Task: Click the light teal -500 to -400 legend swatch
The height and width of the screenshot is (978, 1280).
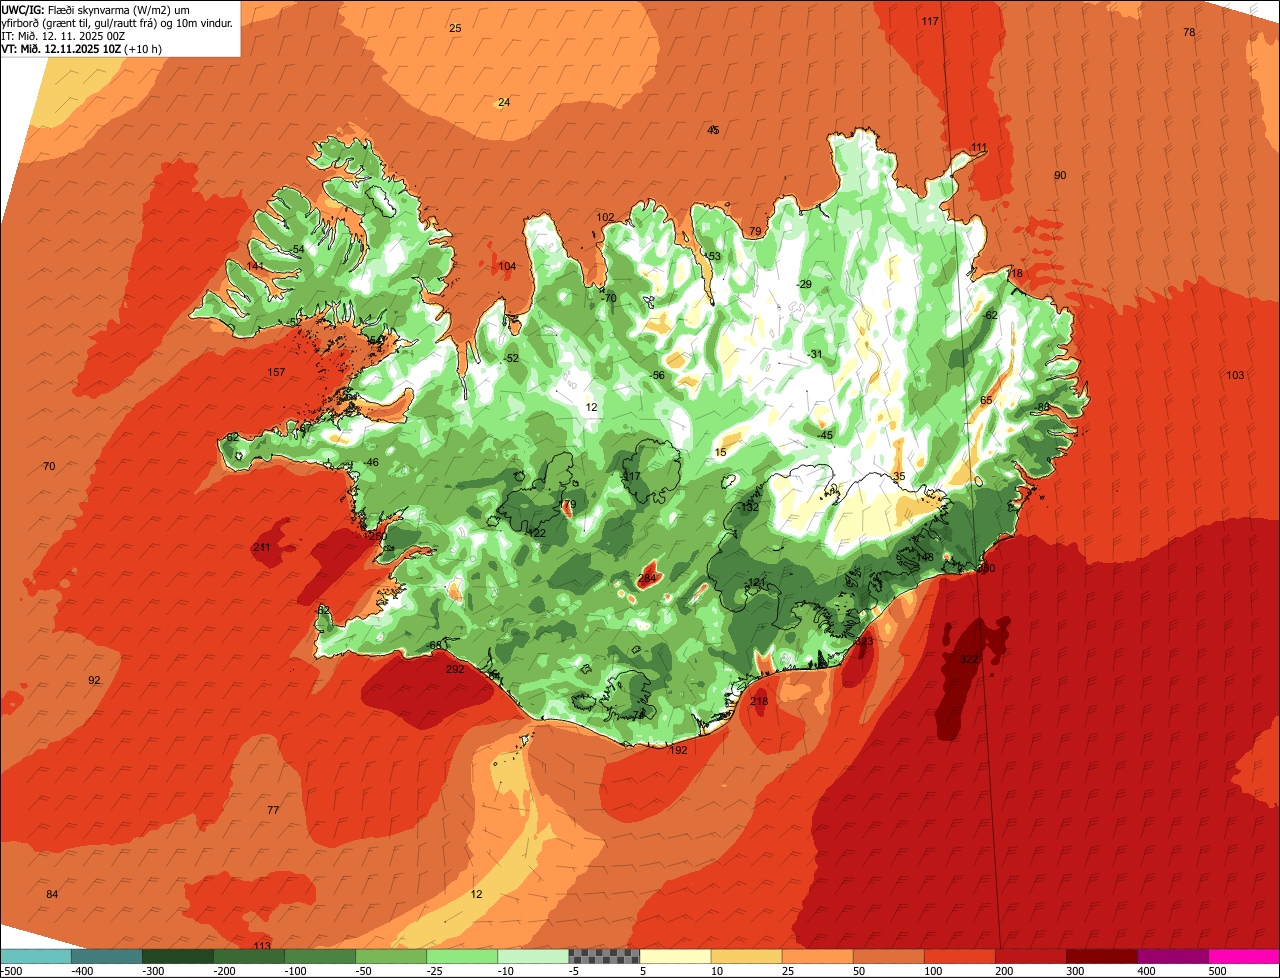Action: pos(35,956)
